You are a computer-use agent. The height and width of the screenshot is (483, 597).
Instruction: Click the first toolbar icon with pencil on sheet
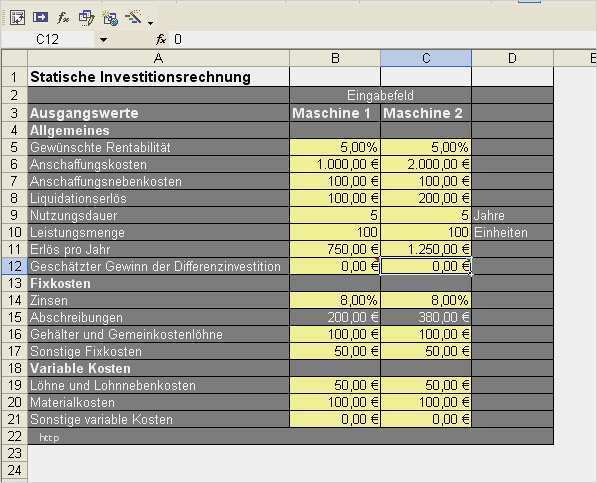point(17,18)
